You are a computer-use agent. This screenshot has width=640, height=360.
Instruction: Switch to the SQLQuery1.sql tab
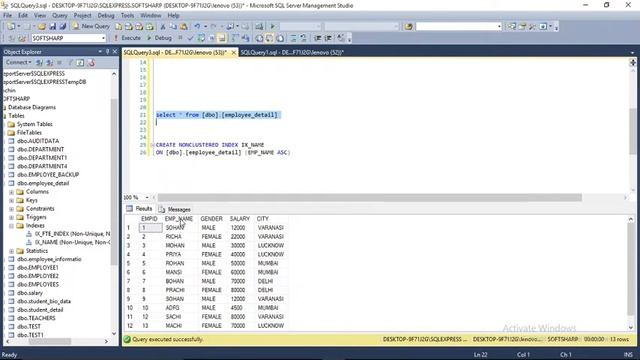point(292,52)
